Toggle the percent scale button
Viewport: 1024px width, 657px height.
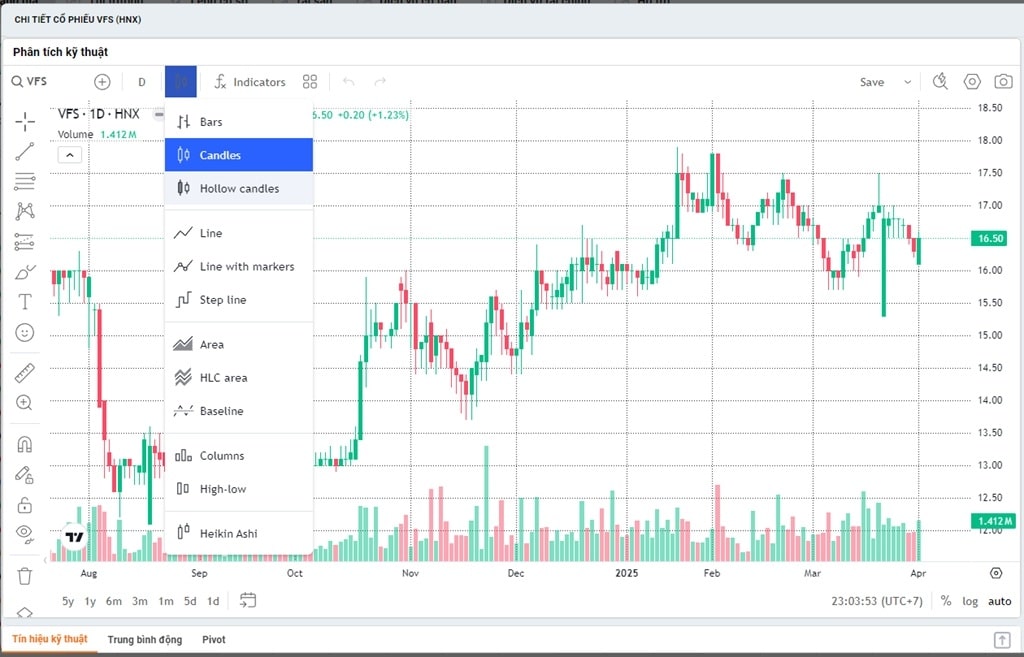pos(946,601)
